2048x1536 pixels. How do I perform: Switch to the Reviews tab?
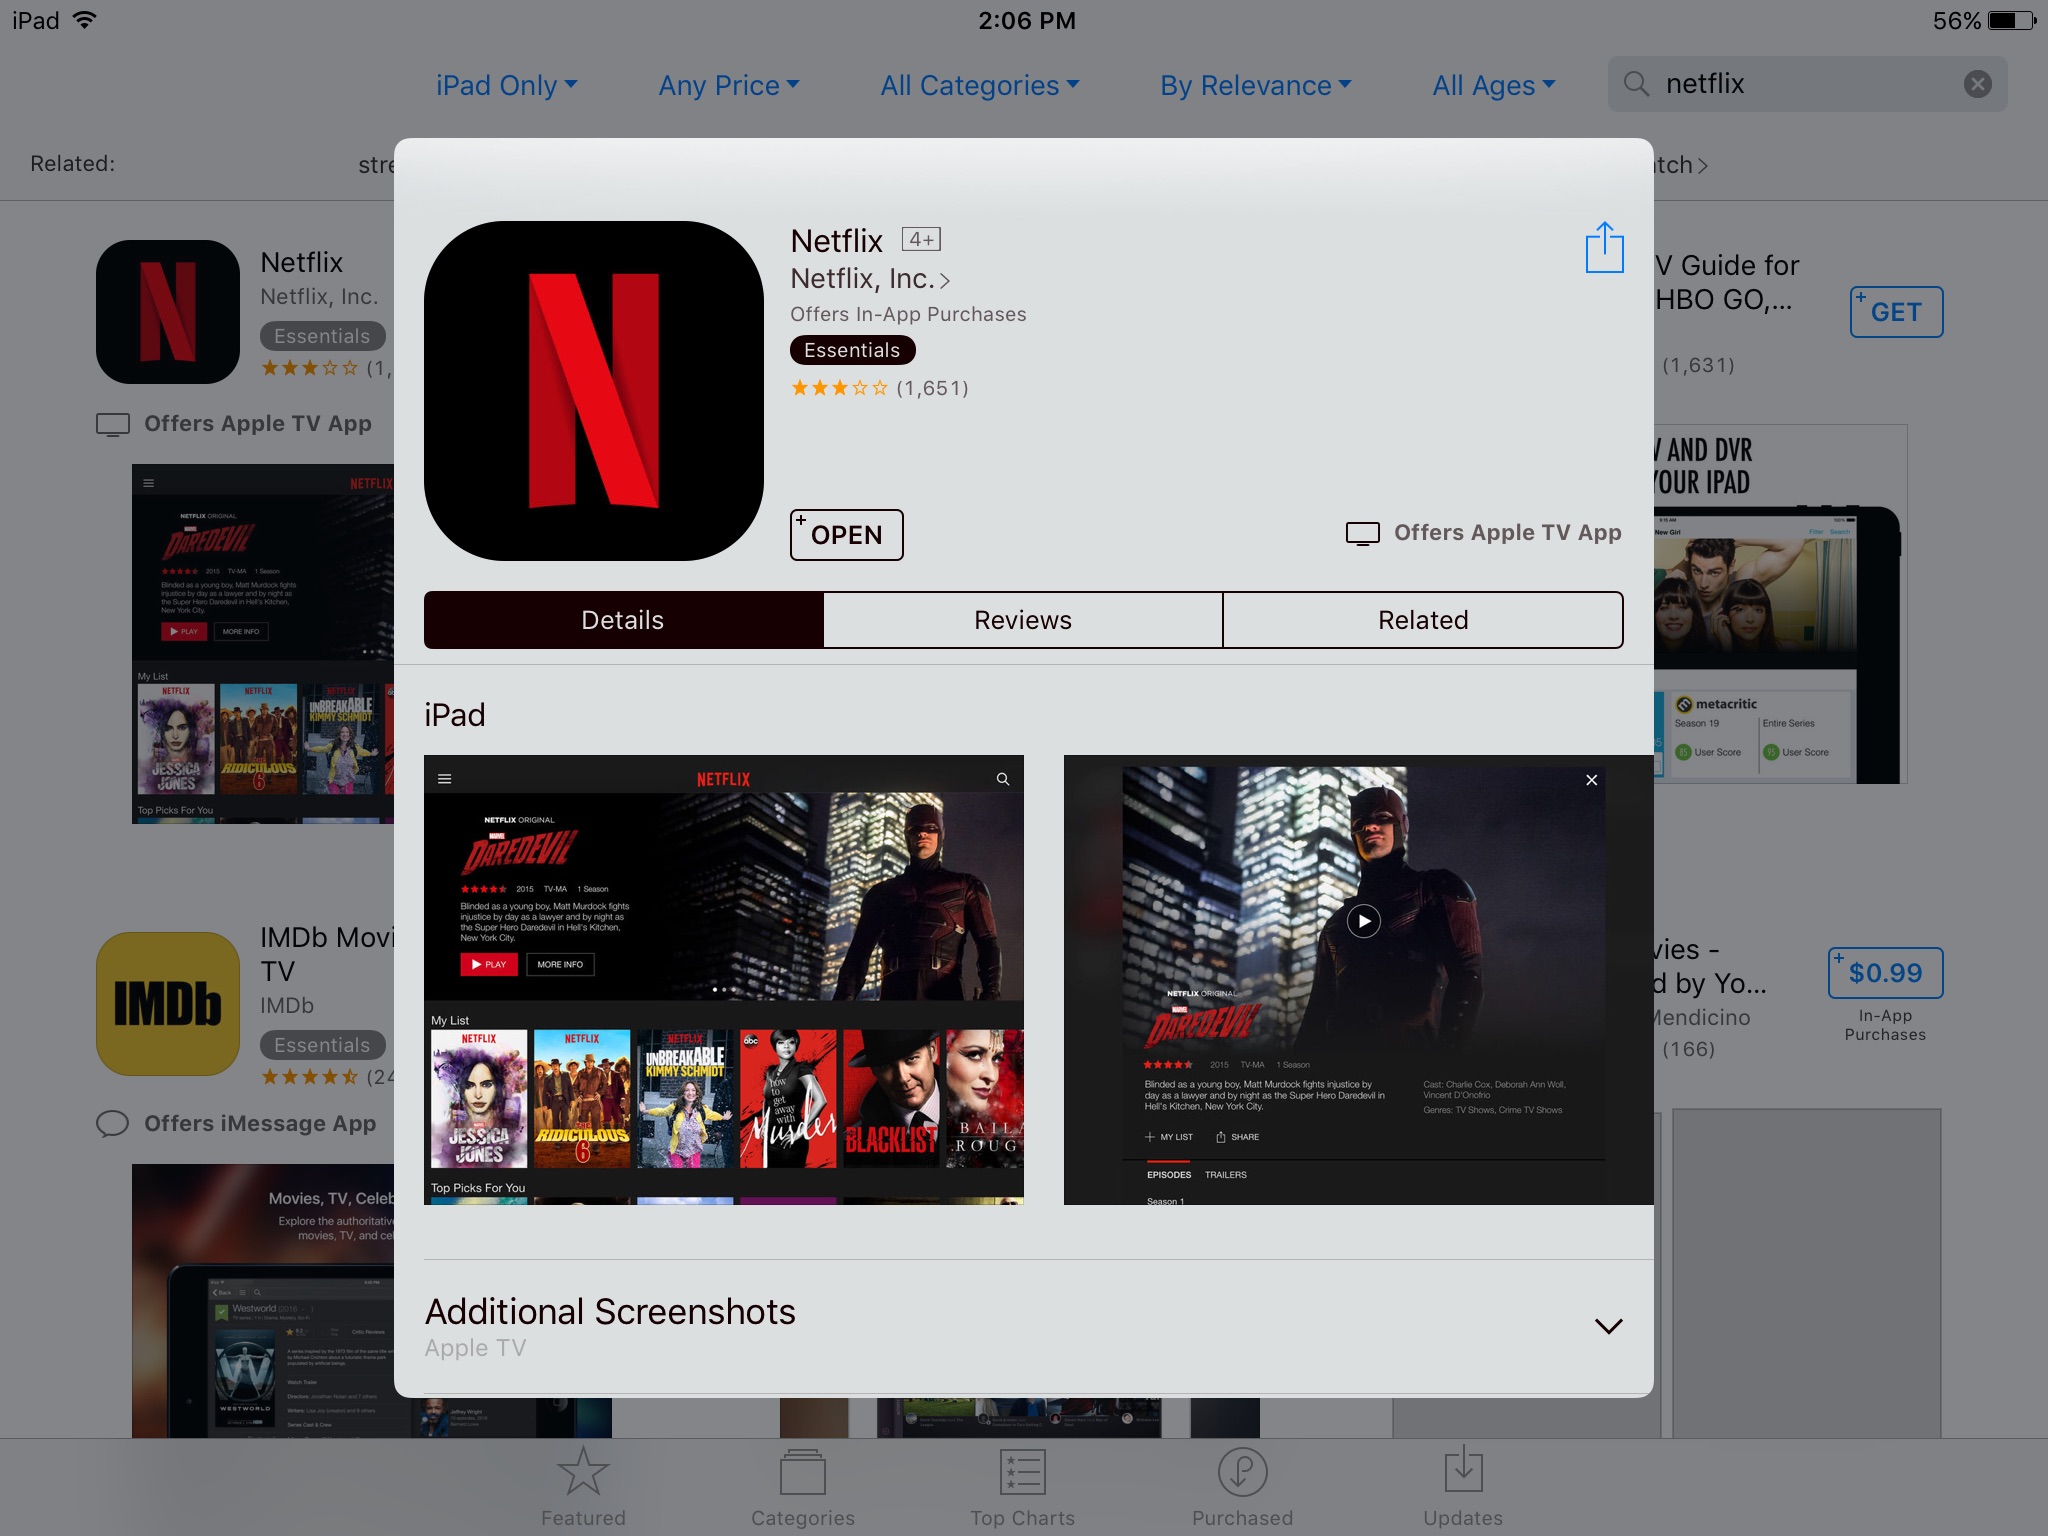(x=1022, y=619)
